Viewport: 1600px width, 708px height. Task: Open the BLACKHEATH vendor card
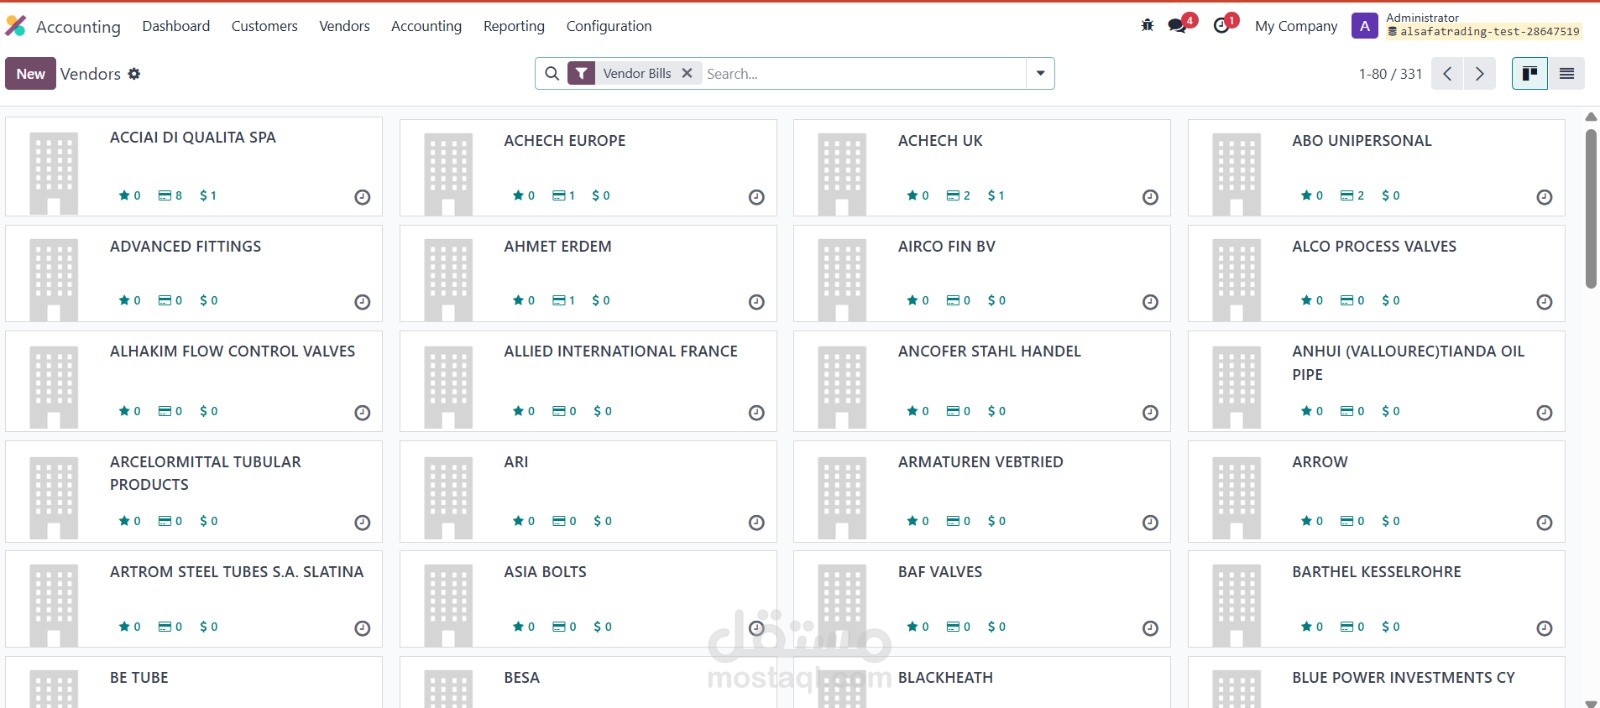pyautogui.click(x=982, y=682)
